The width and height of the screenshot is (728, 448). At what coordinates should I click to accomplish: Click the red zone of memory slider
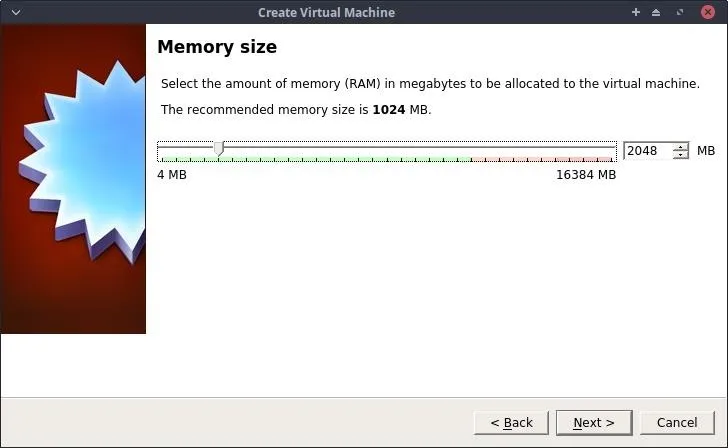tap(544, 159)
